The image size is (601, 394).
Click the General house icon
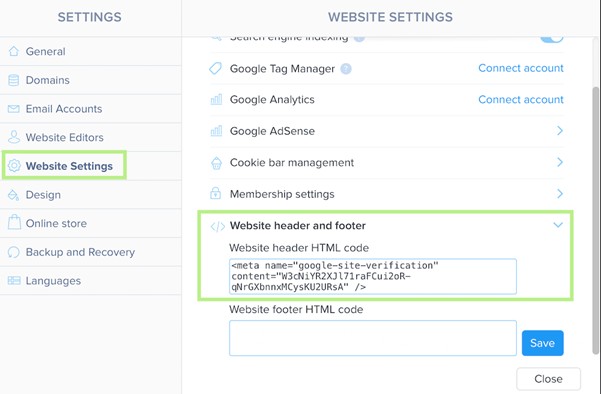[x=14, y=51]
